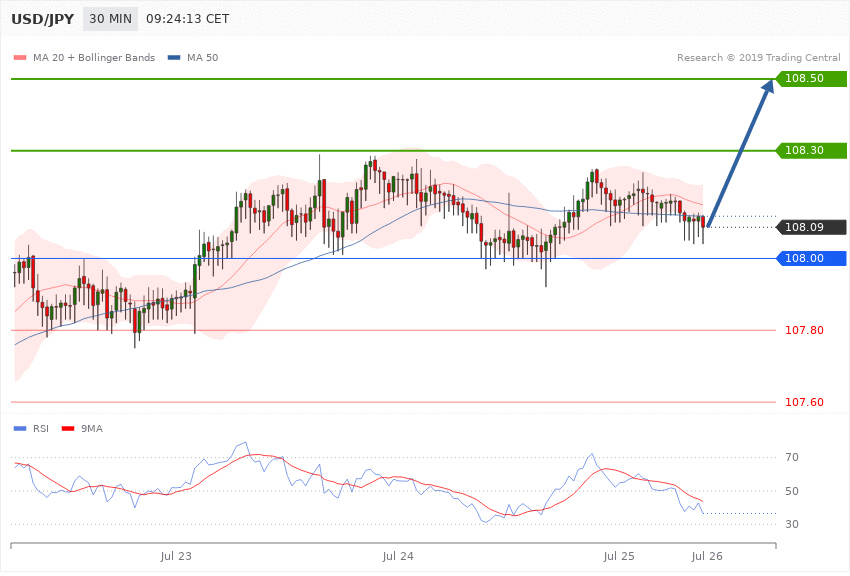Click the Jul 25 date label
Viewport: 850px width, 576px height.
(619, 556)
